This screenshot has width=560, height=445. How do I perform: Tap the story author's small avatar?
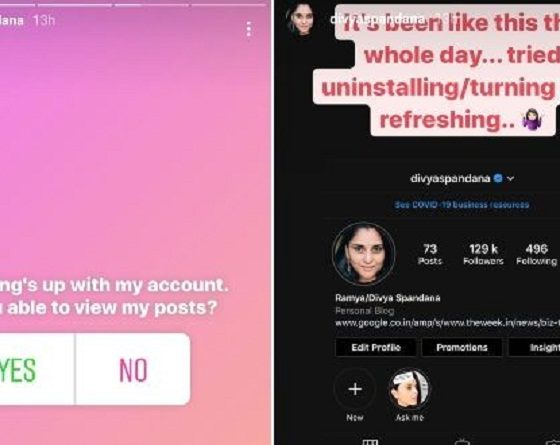click(x=301, y=19)
